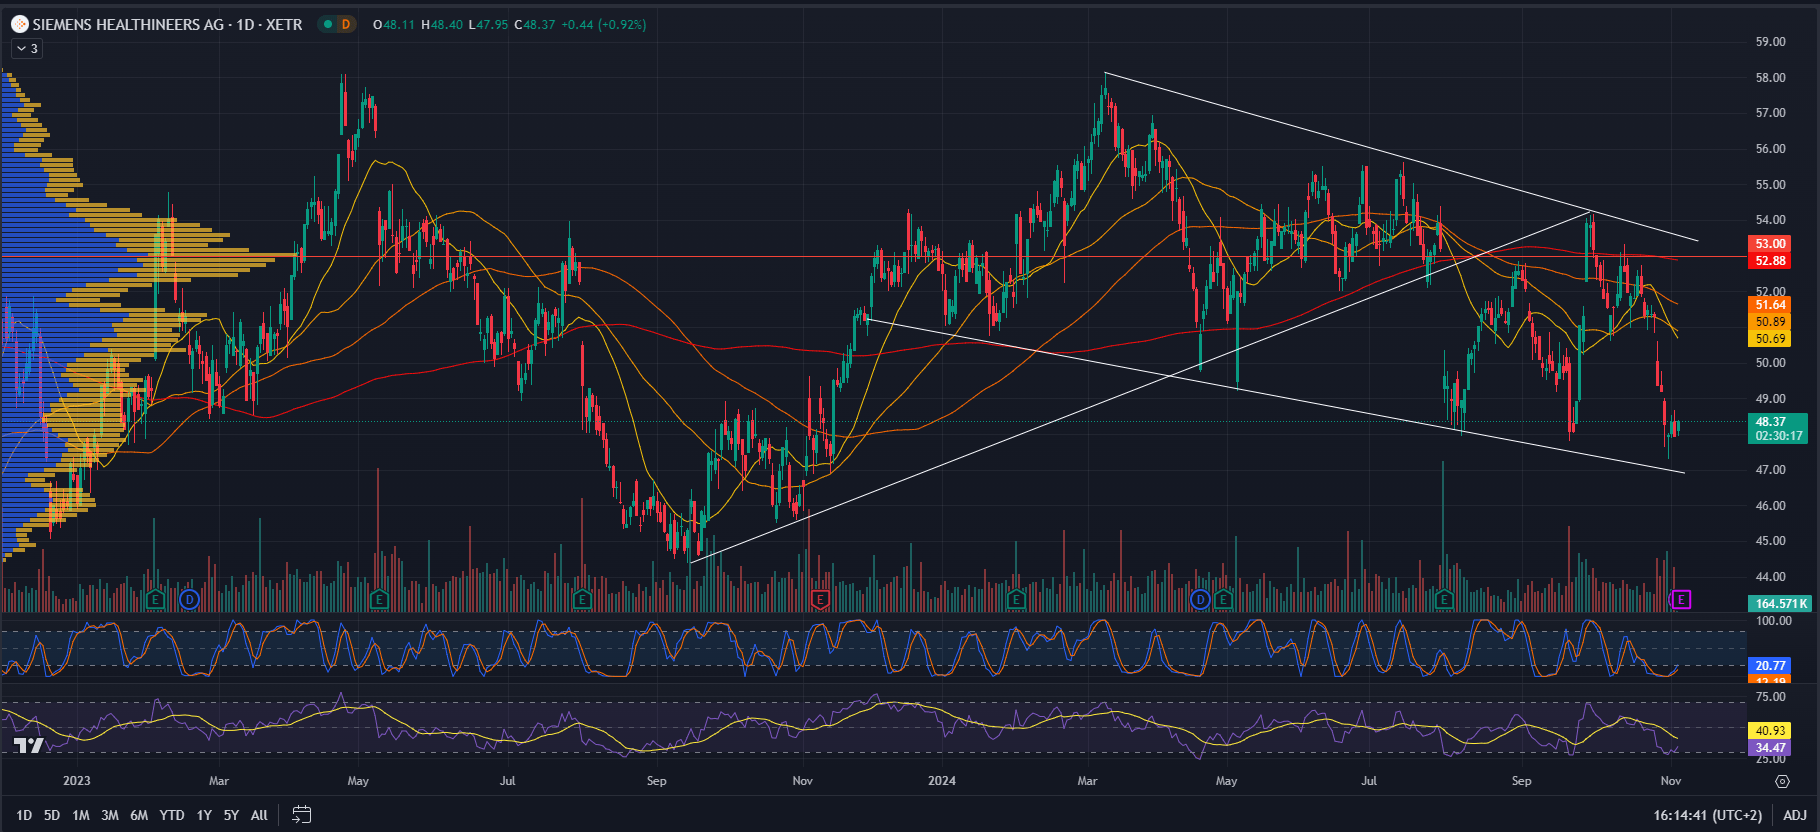The image size is (1820, 832).
Task: Click the purple upcoming earnings marker in November 2024
Action: click(x=1682, y=599)
